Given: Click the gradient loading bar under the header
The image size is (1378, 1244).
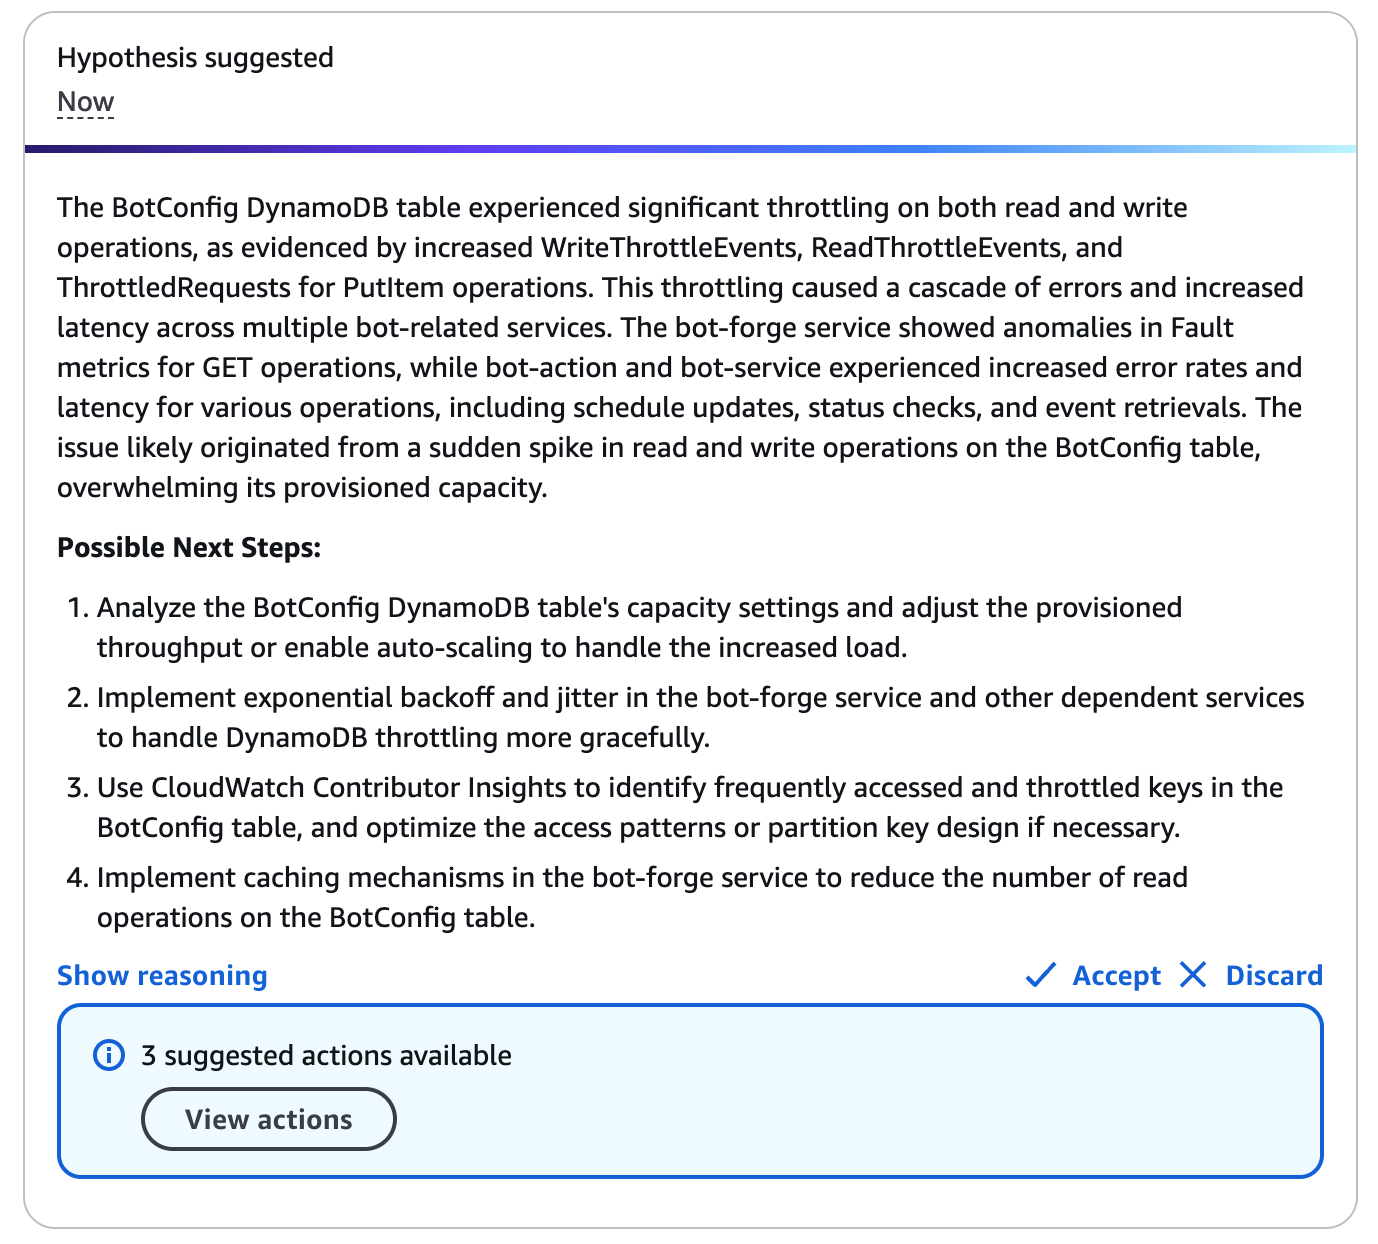Looking at the screenshot, I should pos(689,150).
